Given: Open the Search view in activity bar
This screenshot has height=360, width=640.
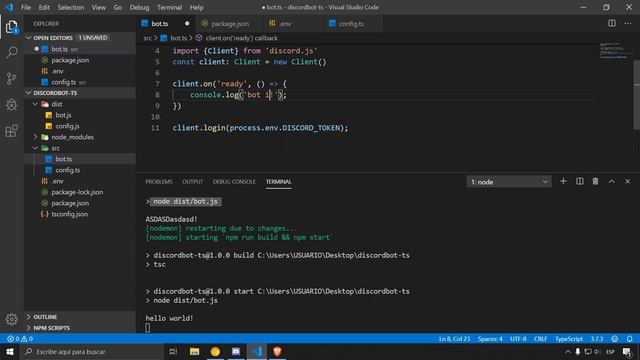Looking at the screenshot, I should click(x=12, y=53).
